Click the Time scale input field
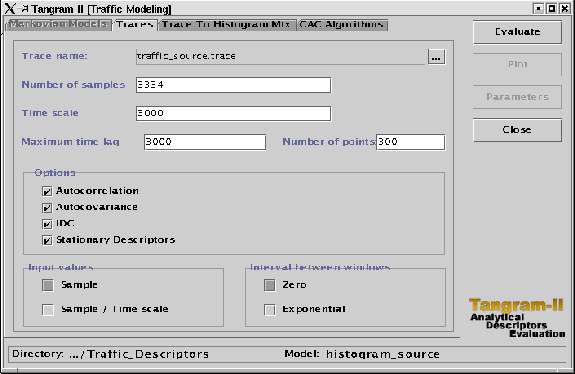 pyautogui.click(x=233, y=113)
